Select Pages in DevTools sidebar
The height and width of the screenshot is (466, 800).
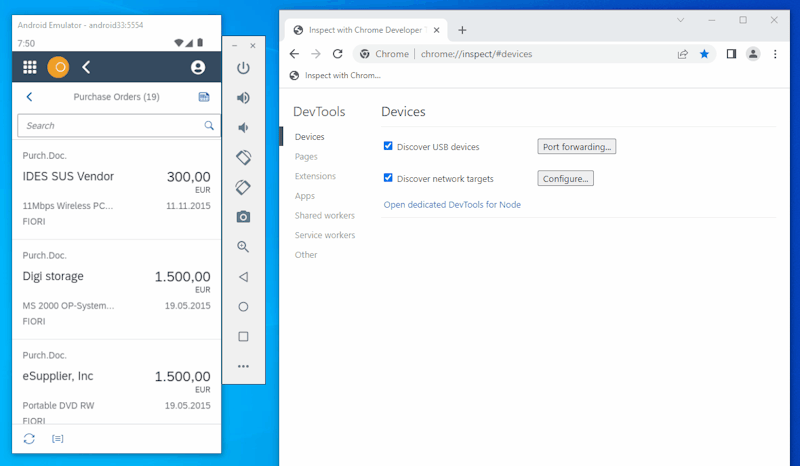click(306, 157)
